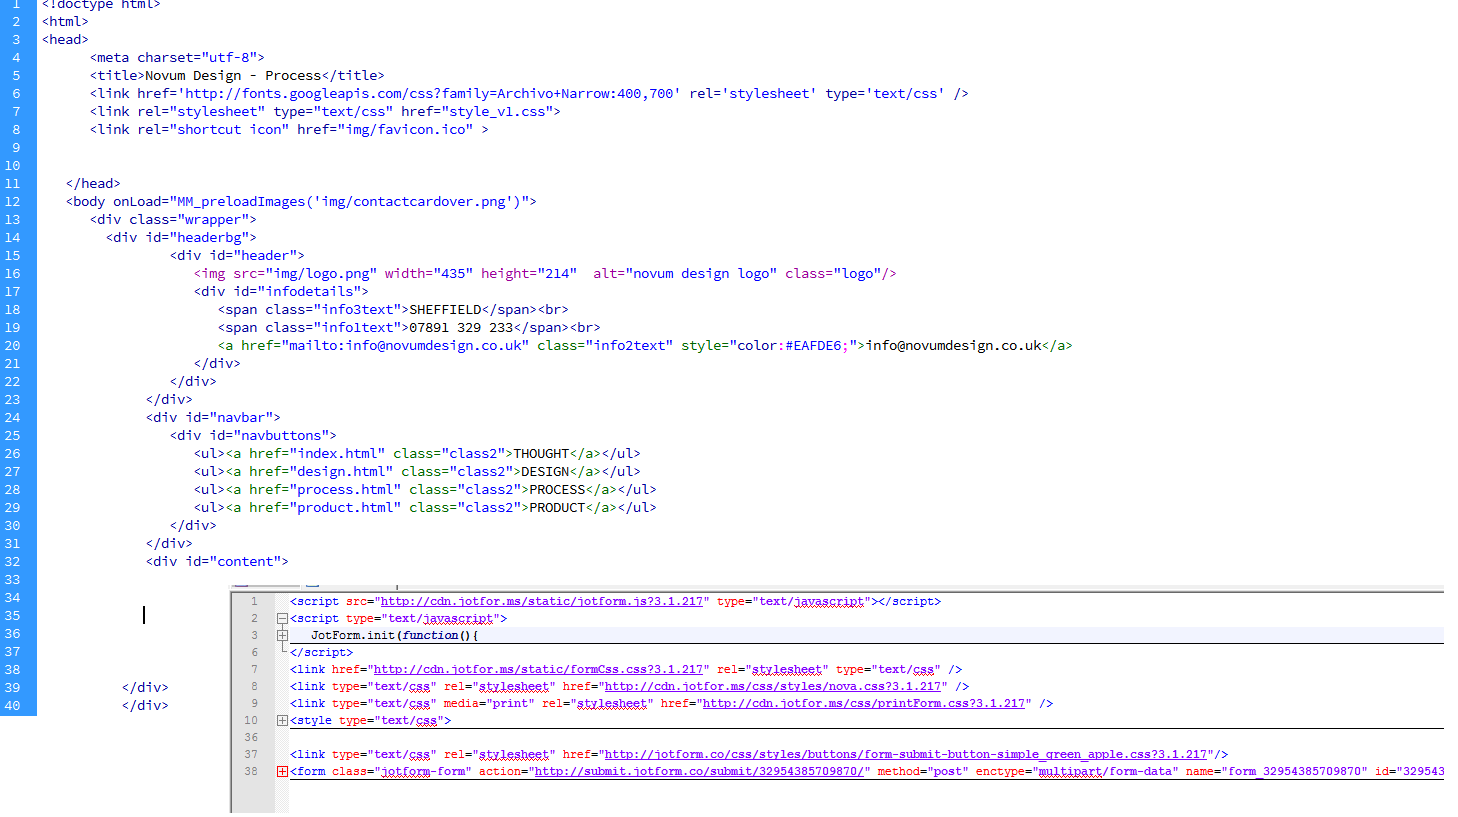The width and height of the screenshot is (1458, 817).
Task: Expand the JotForm.init function fold
Action: click(282, 636)
